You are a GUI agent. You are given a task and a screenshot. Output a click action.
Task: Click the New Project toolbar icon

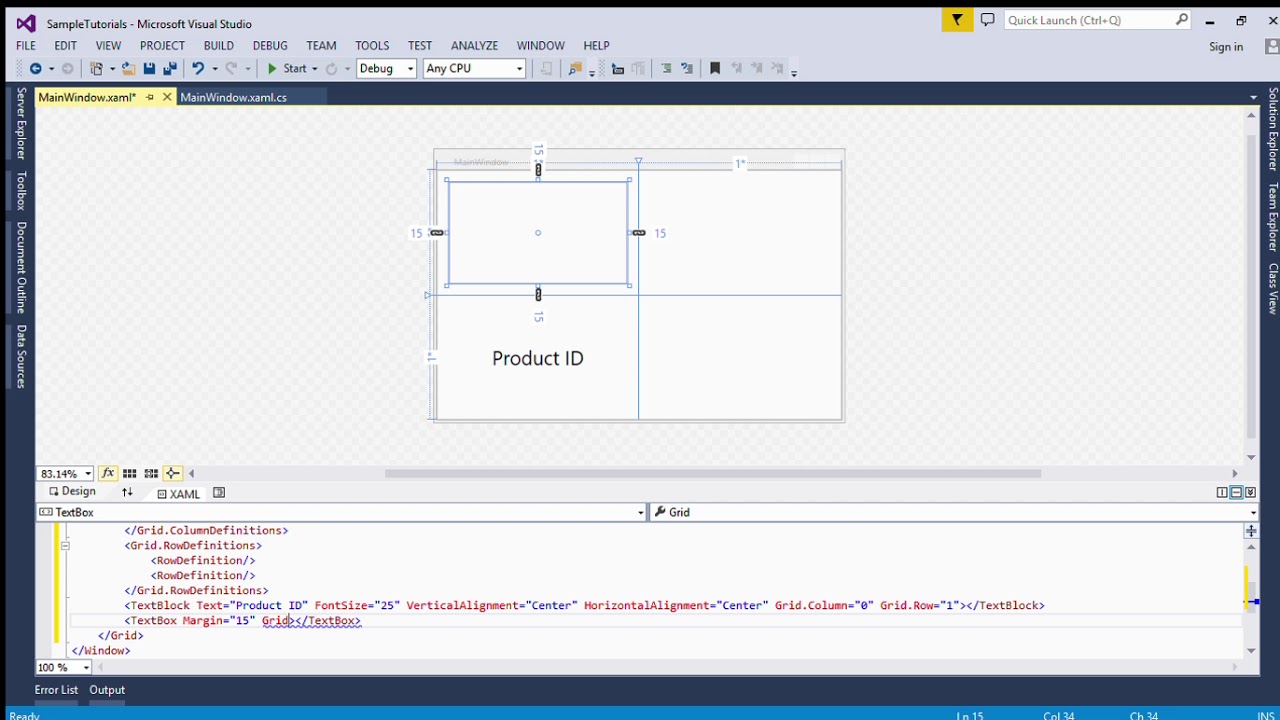point(97,68)
